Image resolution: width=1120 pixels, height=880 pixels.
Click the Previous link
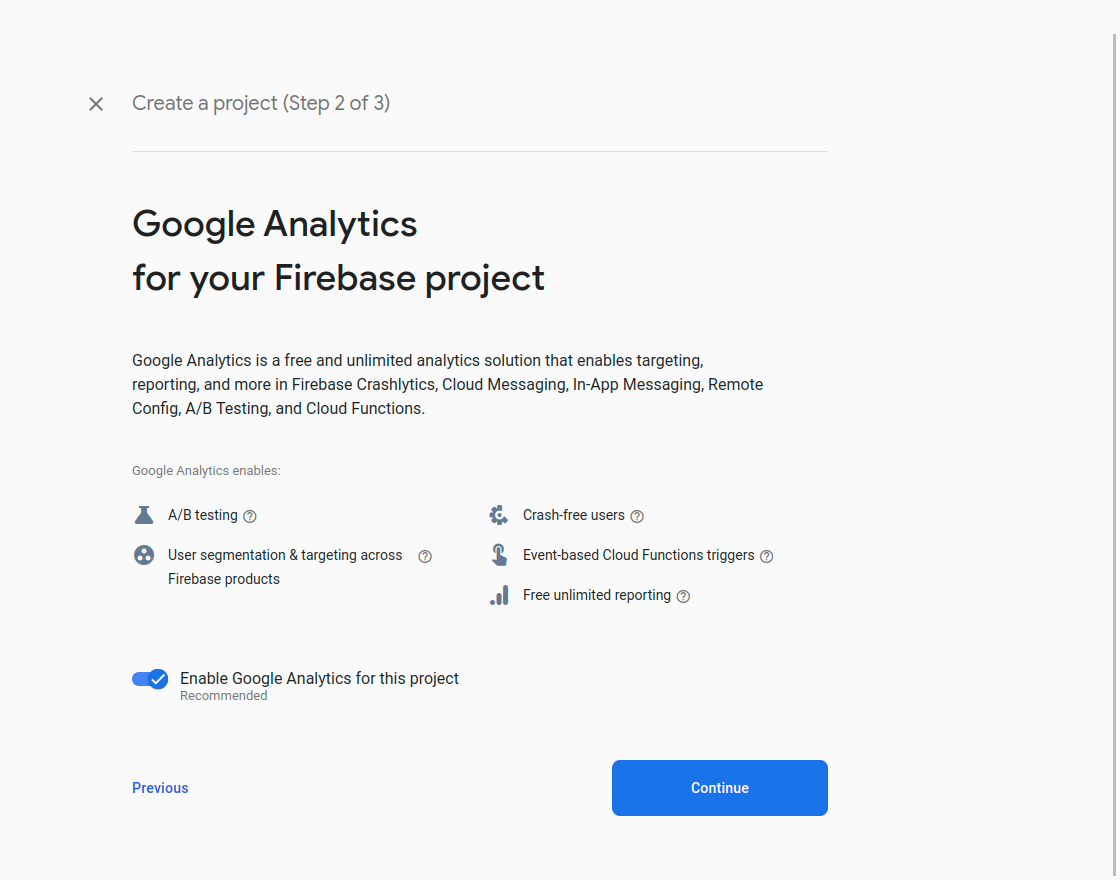click(x=160, y=788)
